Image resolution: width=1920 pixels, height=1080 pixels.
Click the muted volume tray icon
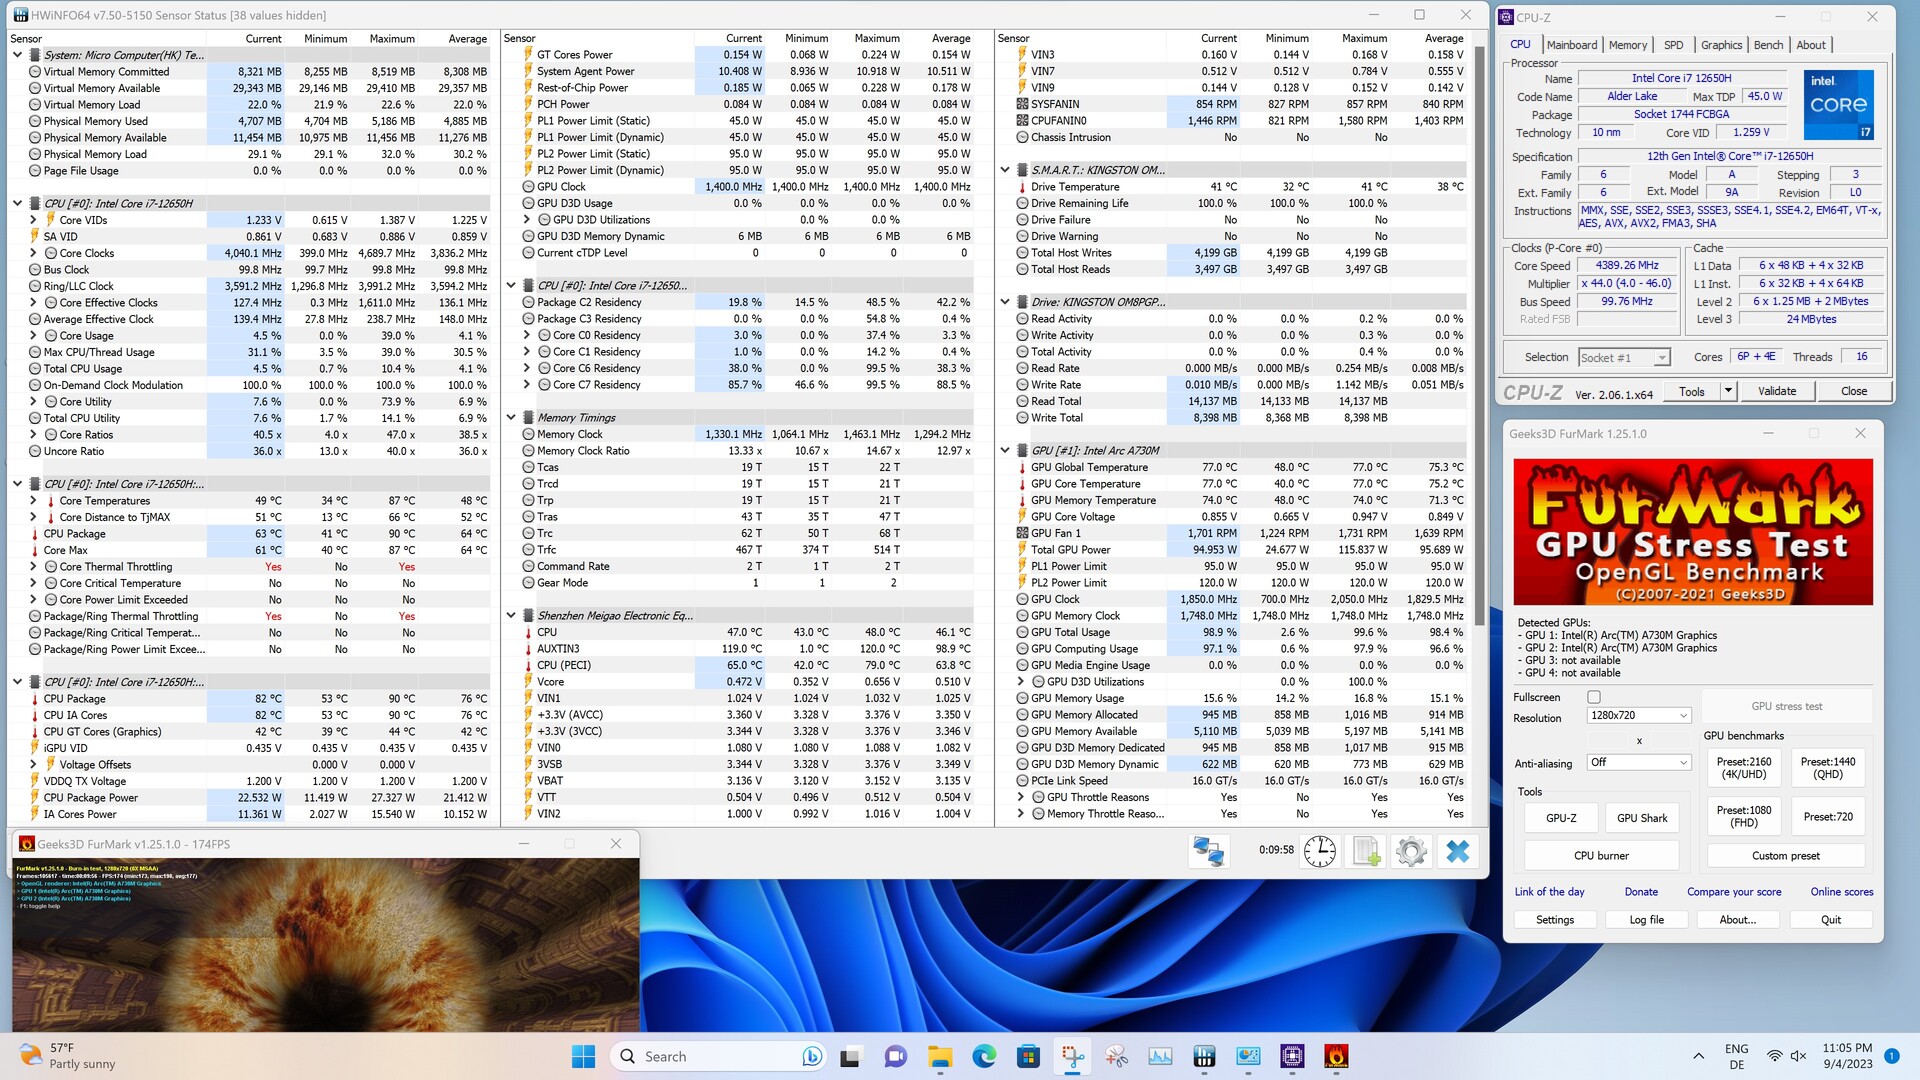1798,1056
